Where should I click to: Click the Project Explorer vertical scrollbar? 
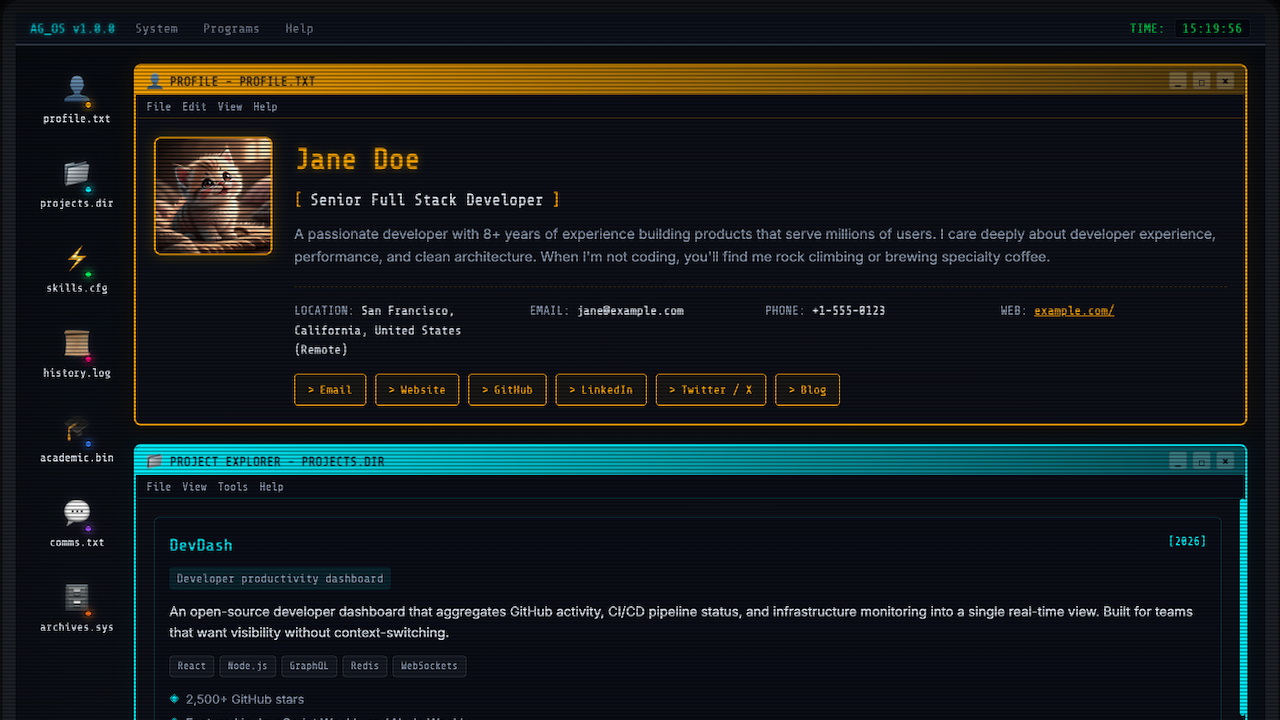(1243, 608)
